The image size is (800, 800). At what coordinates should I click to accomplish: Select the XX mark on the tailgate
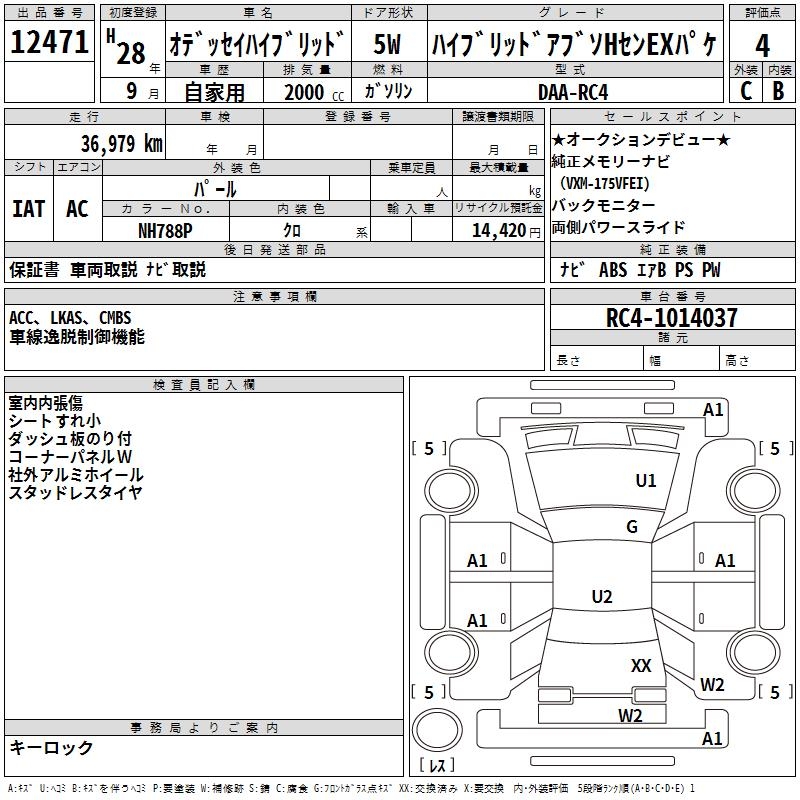641,666
